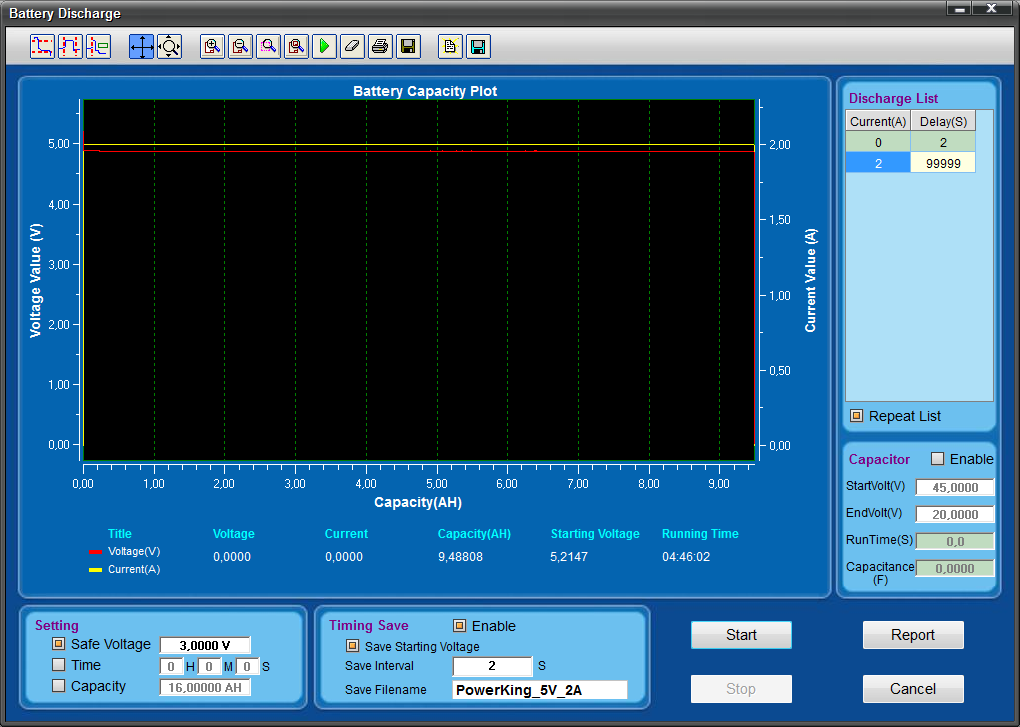Click the printer icon in toolbar
The image size is (1020, 727).
pyautogui.click(x=380, y=46)
